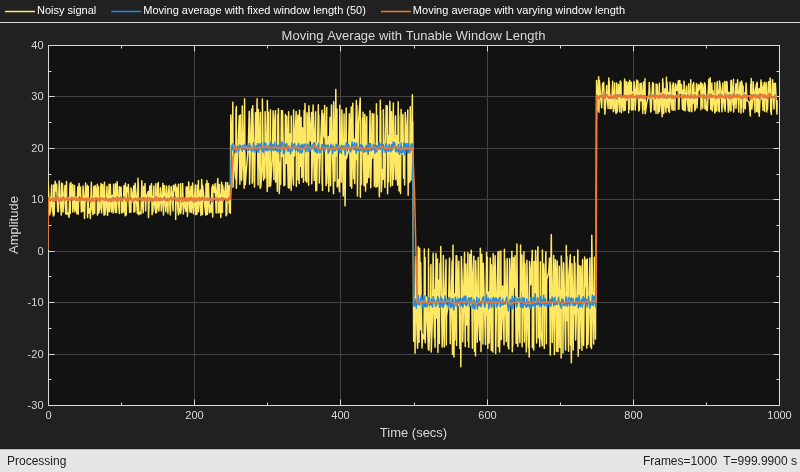The width and height of the screenshot is (800, 472).
Task: Click the T=999.9900 s time readout
Action: pyautogui.click(x=760, y=461)
